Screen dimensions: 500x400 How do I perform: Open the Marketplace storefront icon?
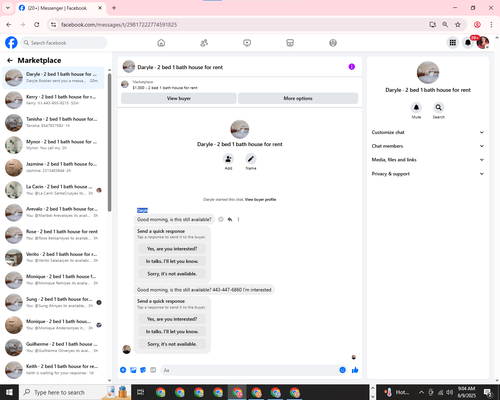[x=290, y=43]
